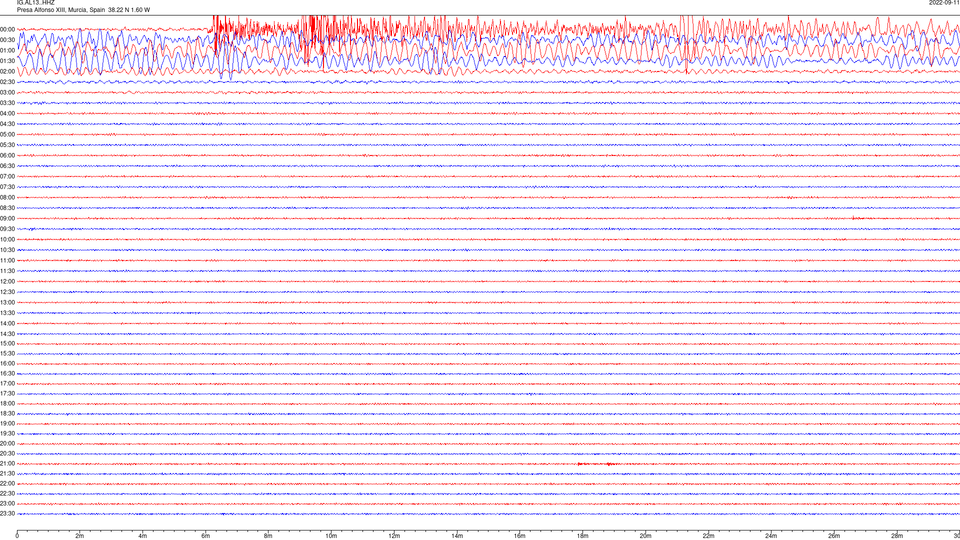Click the small red blip on the 09:00 trace

tap(858, 218)
